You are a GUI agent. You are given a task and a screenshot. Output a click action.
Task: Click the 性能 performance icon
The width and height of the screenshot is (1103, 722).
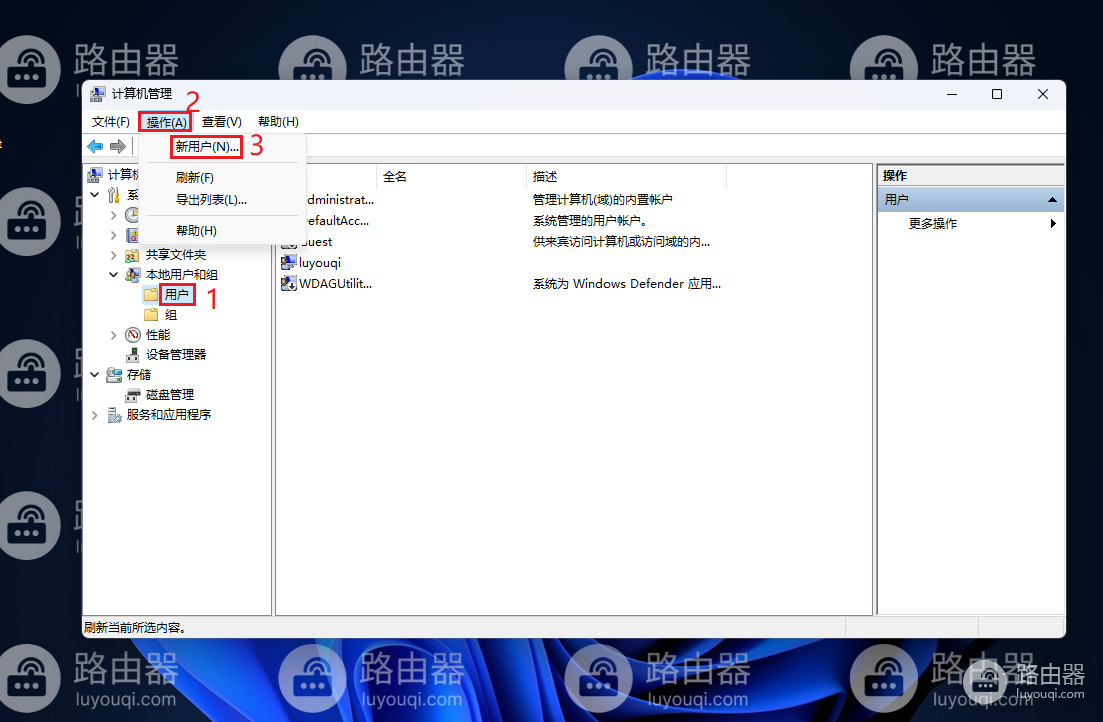[x=132, y=334]
